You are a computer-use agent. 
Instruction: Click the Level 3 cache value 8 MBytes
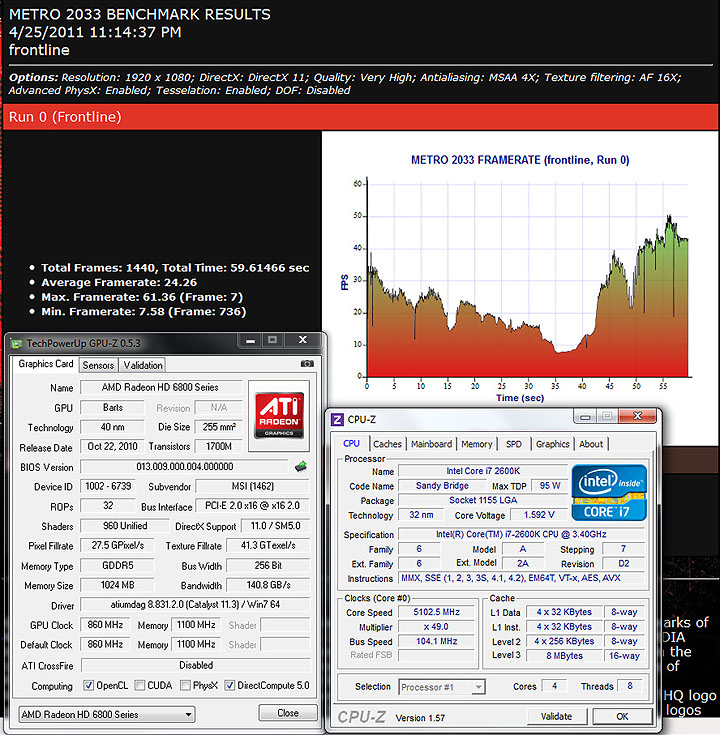tap(564, 656)
